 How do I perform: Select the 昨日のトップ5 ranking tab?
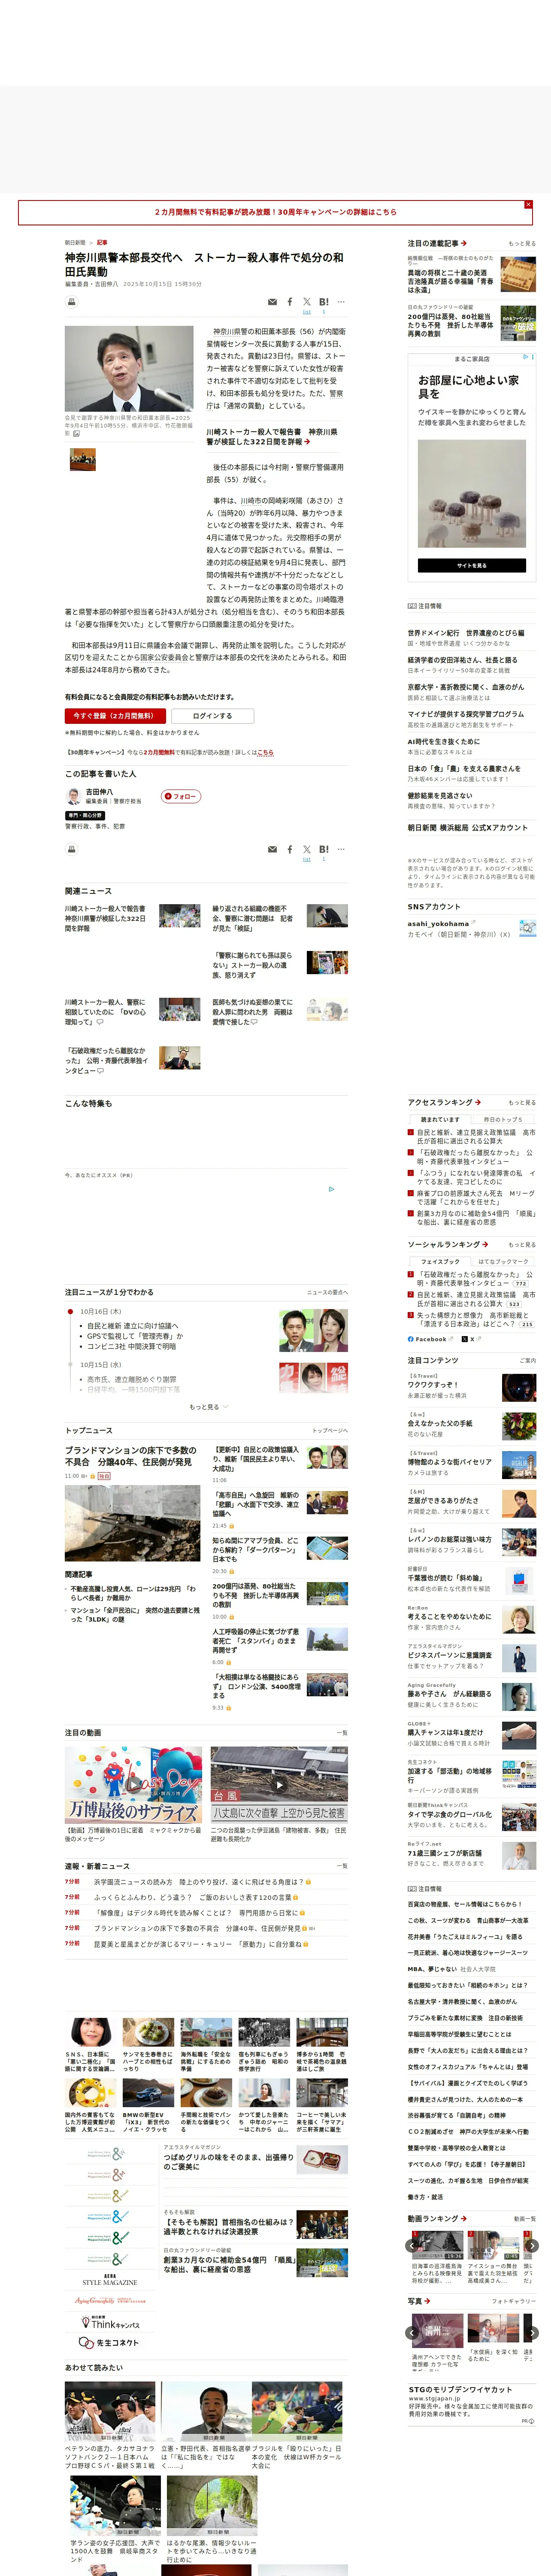coord(503,1119)
